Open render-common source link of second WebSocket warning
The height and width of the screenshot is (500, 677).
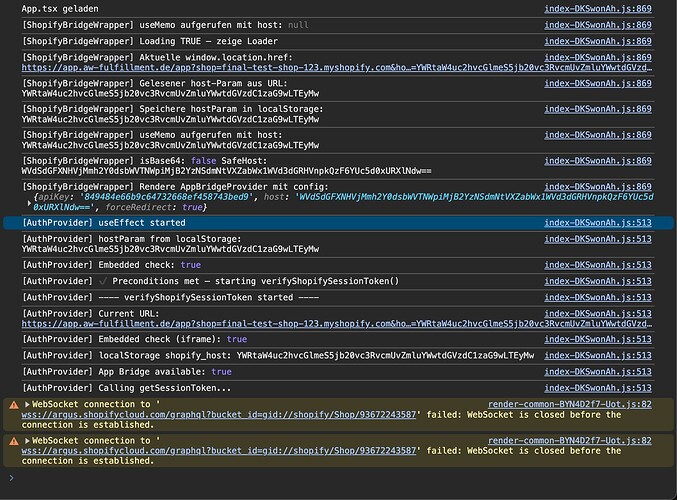coord(569,441)
